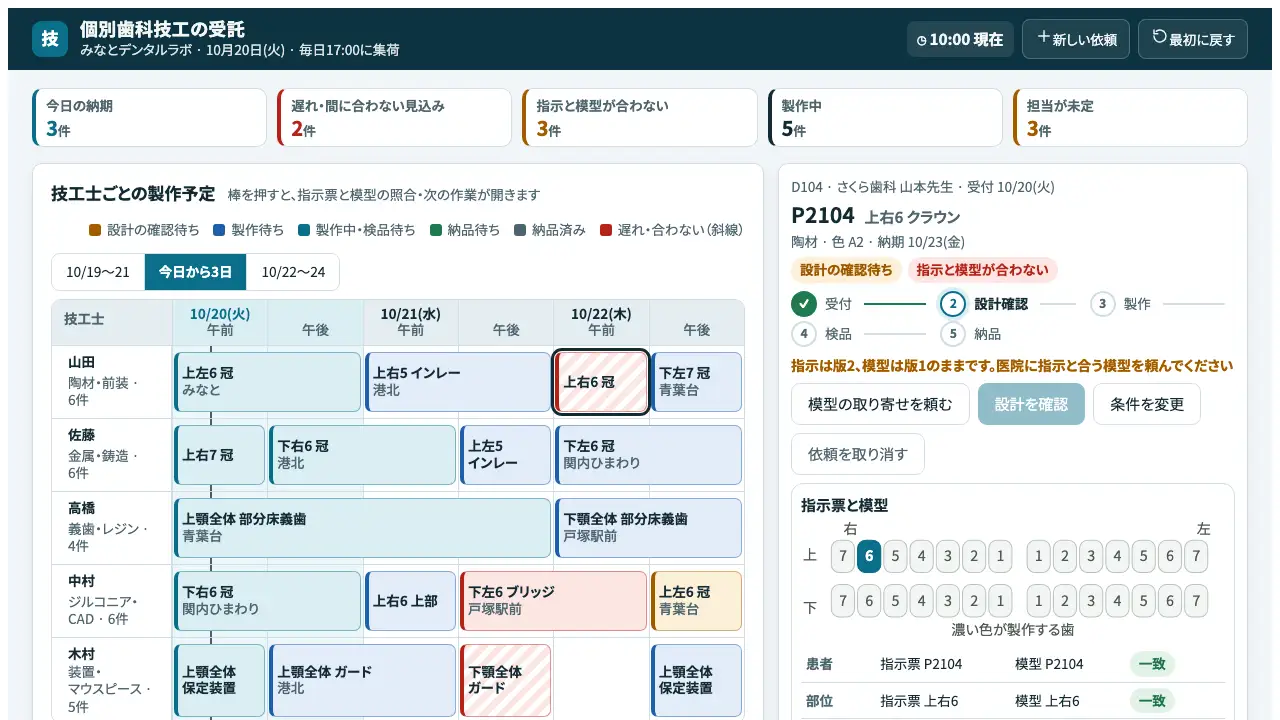Open the 今日の納期 summary card
This screenshot has width=1280, height=720.
[x=150, y=118]
